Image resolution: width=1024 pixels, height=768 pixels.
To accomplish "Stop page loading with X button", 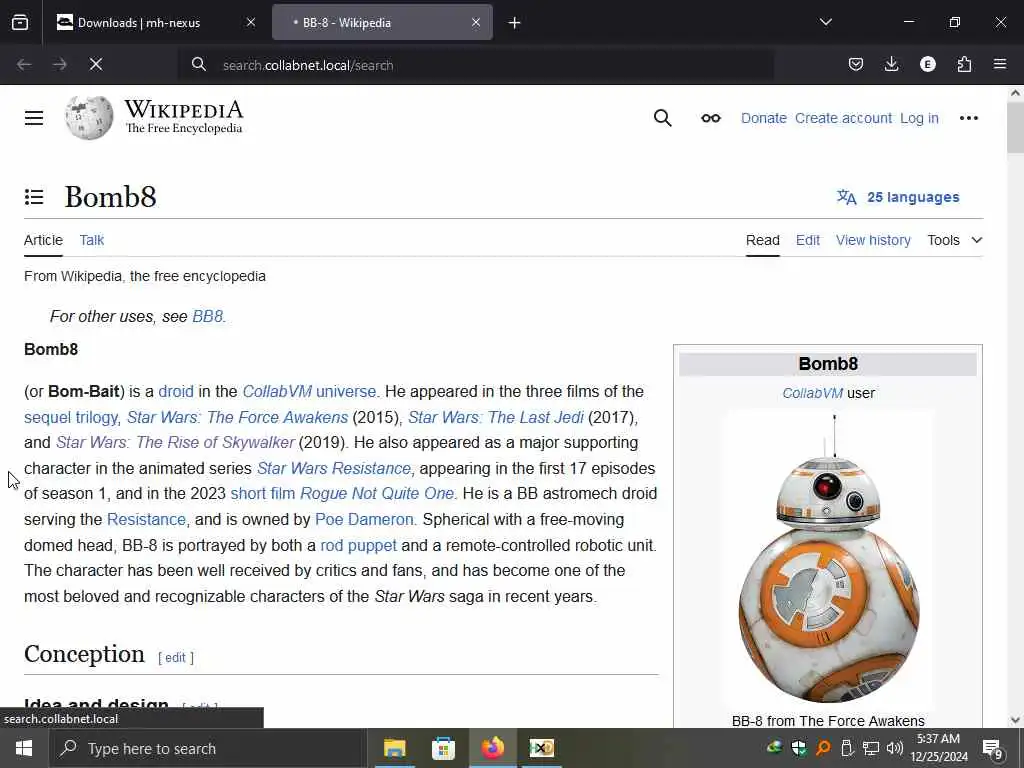I will 96,64.
